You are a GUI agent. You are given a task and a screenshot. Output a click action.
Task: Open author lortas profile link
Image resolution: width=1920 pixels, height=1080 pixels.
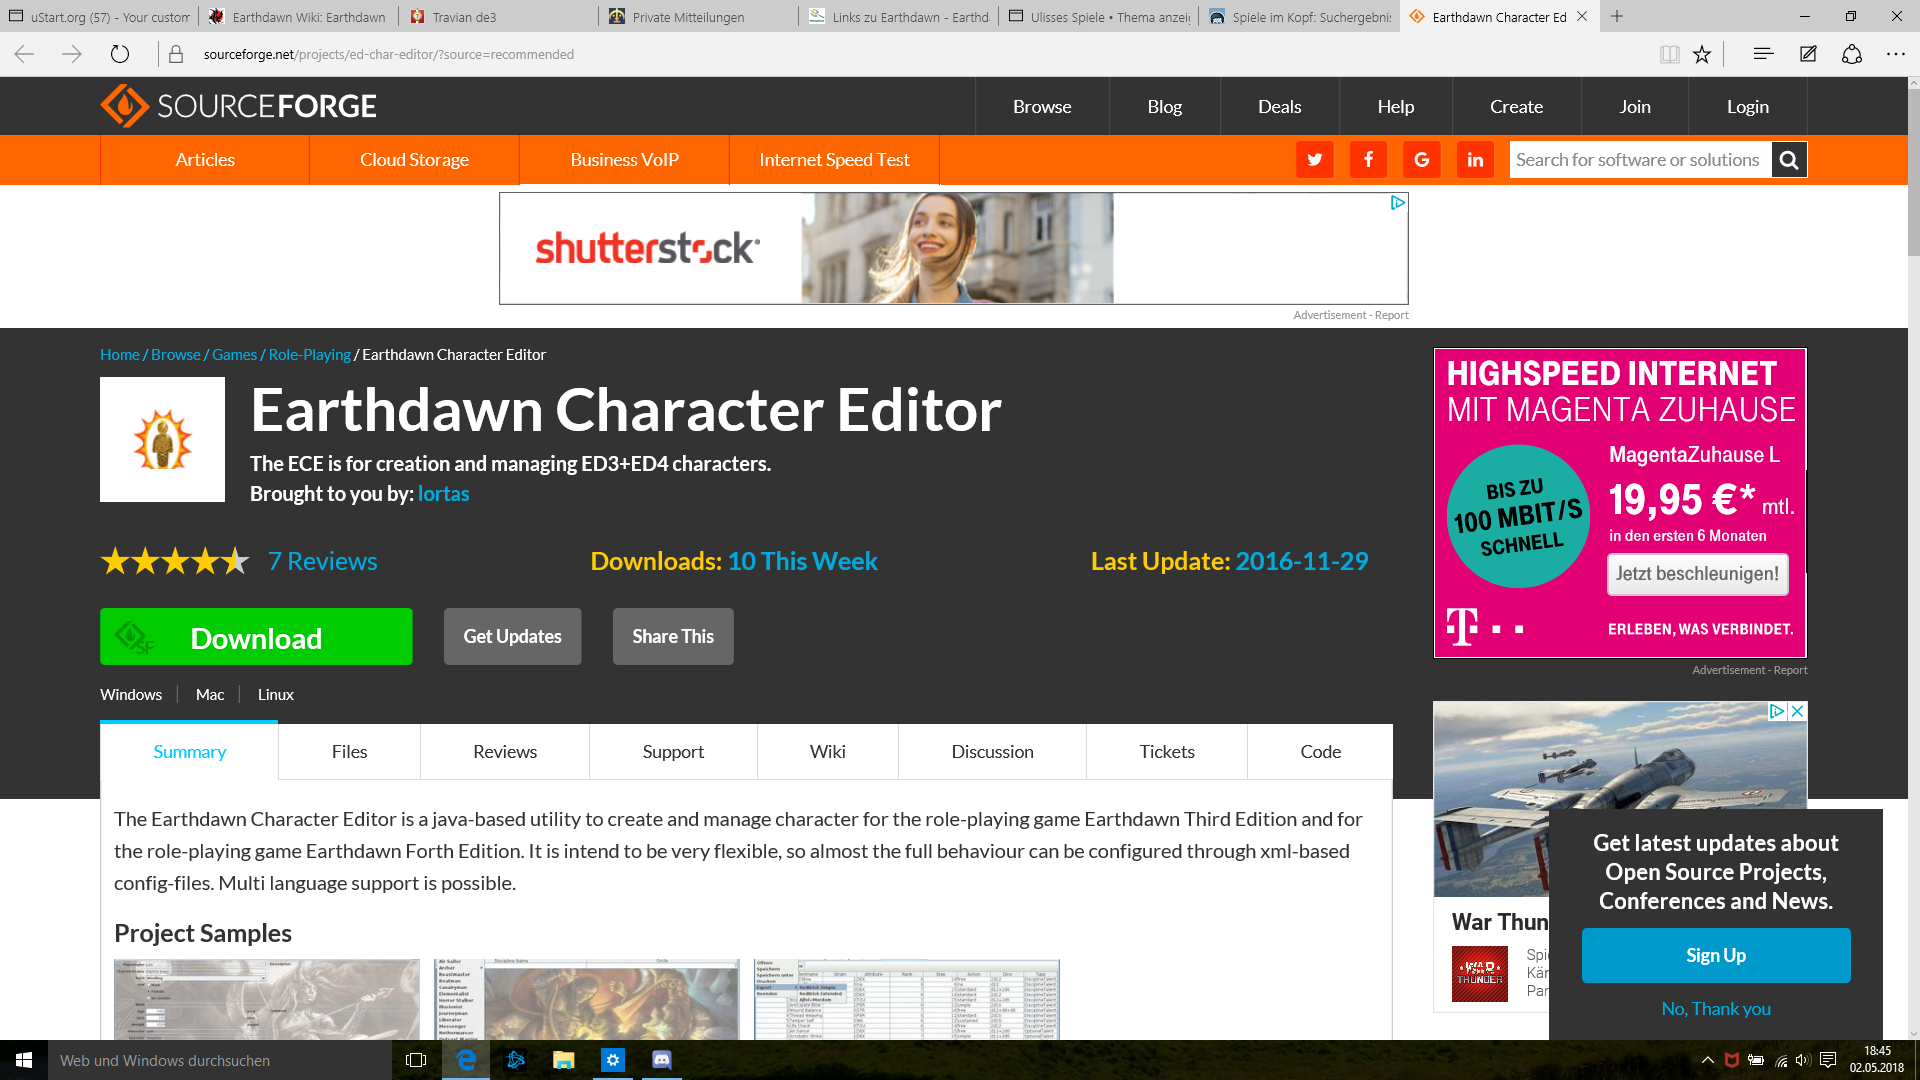pyautogui.click(x=443, y=494)
